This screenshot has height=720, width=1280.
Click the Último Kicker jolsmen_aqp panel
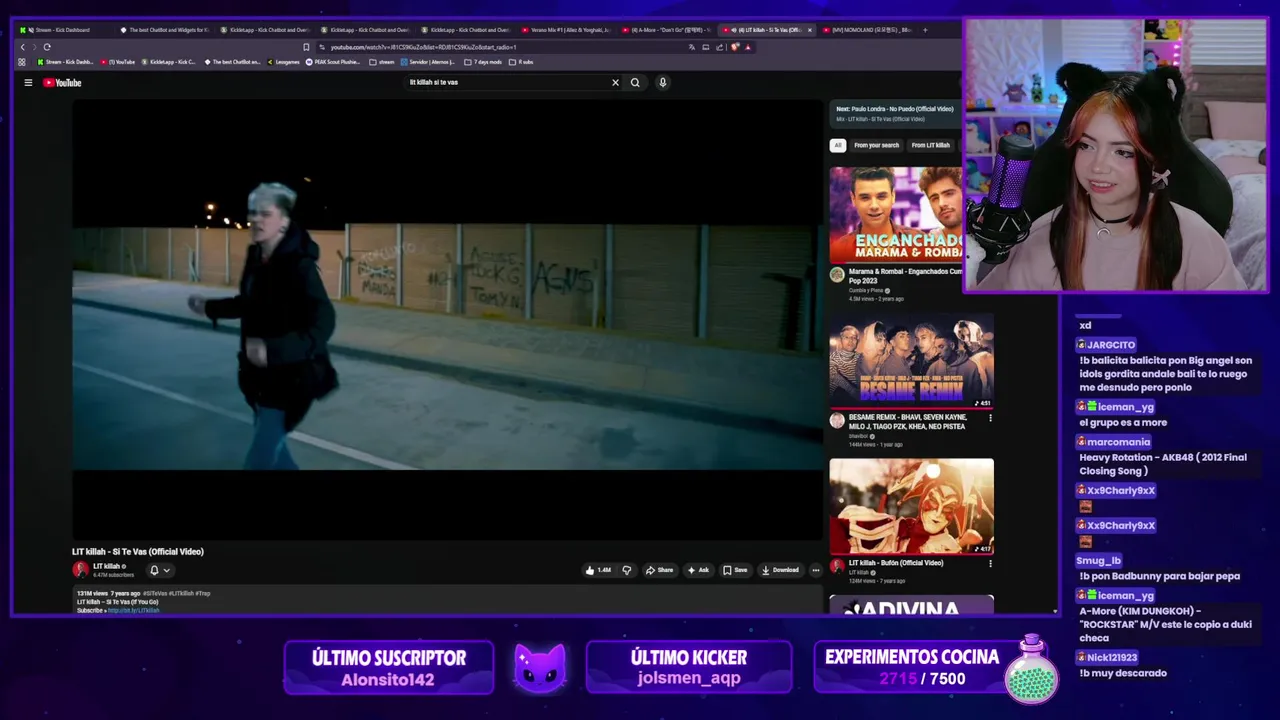(688, 668)
